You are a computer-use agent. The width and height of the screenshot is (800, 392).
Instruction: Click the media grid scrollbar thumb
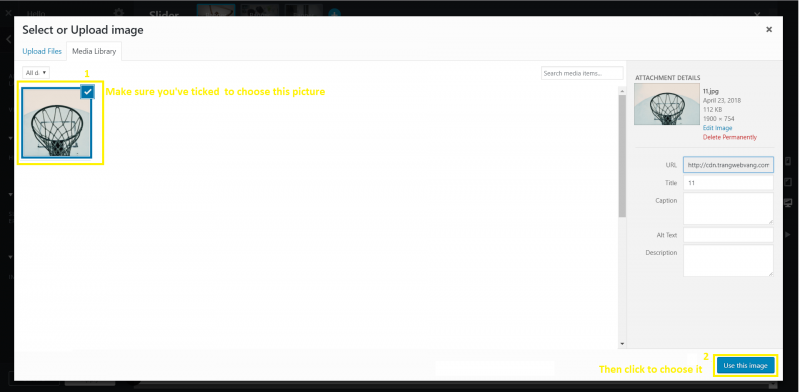pyautogui.click(x=622, y=156)
